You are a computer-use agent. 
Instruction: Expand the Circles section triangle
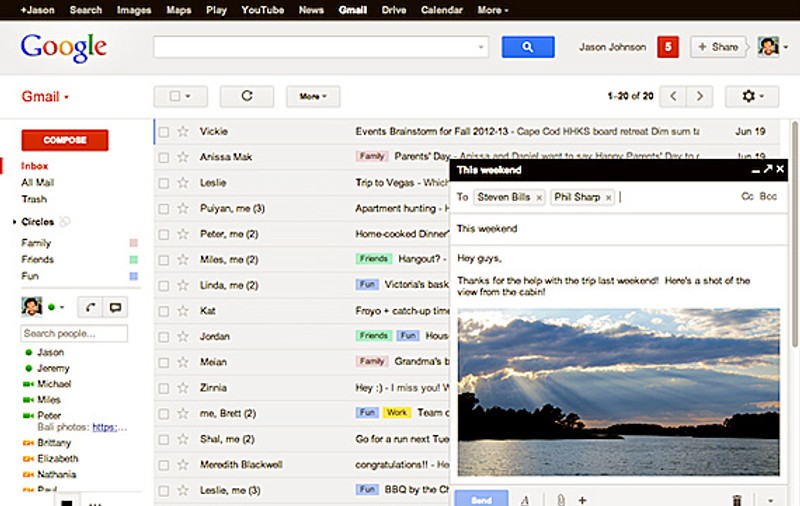14,221
